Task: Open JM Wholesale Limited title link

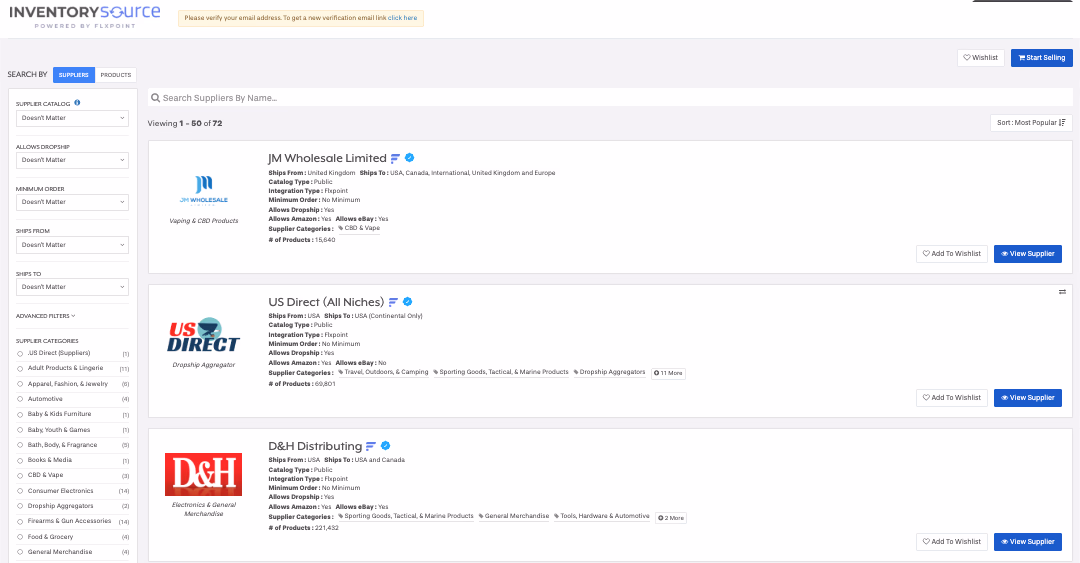Action: coord(327,158)
